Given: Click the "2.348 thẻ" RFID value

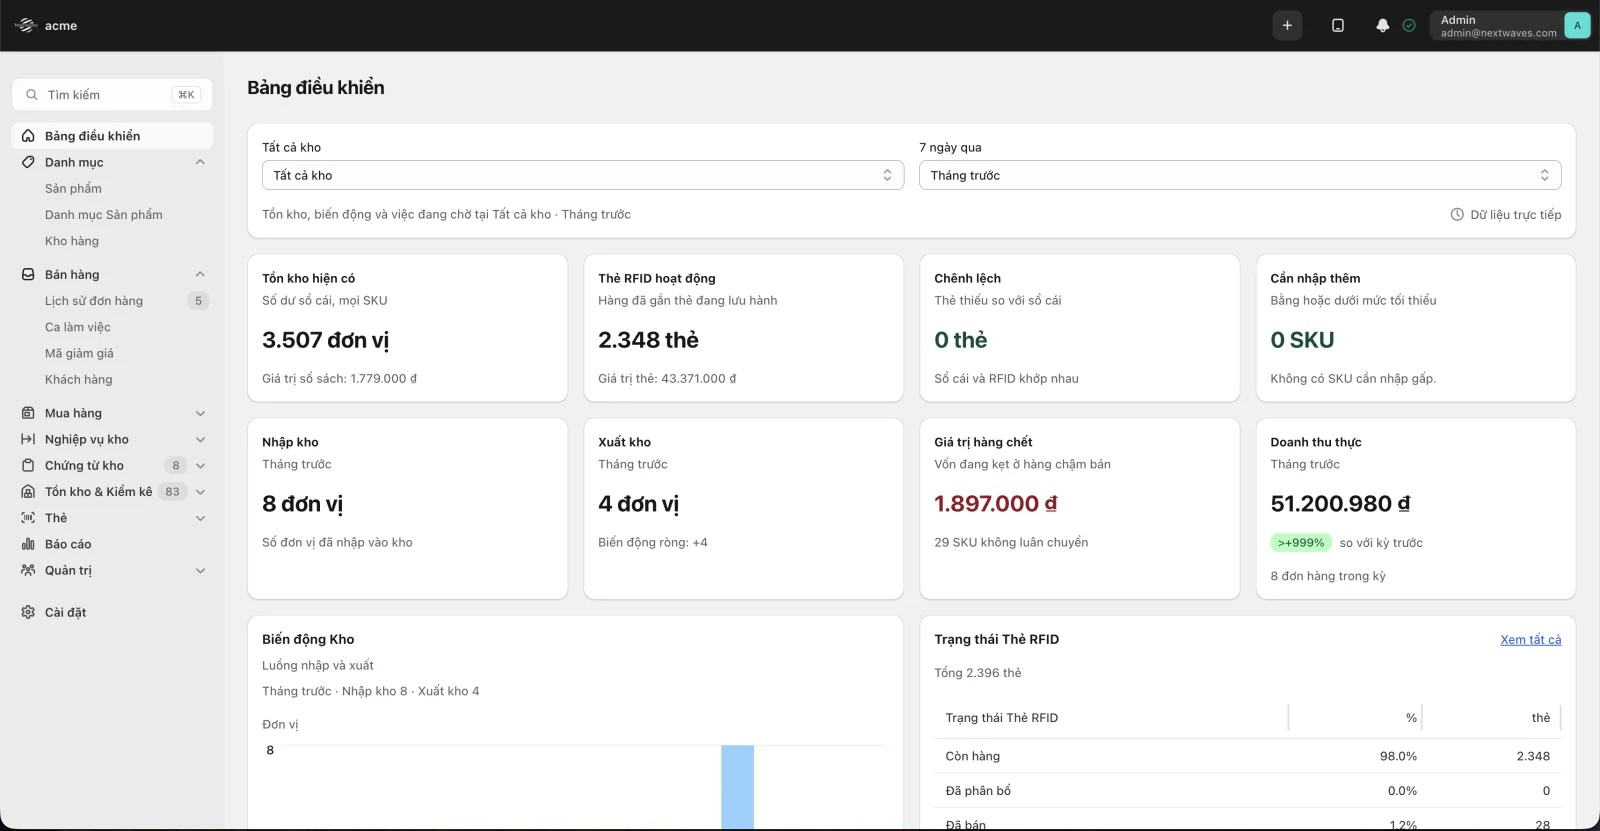Looking at the screenshot, I should [x=648, y=340].
